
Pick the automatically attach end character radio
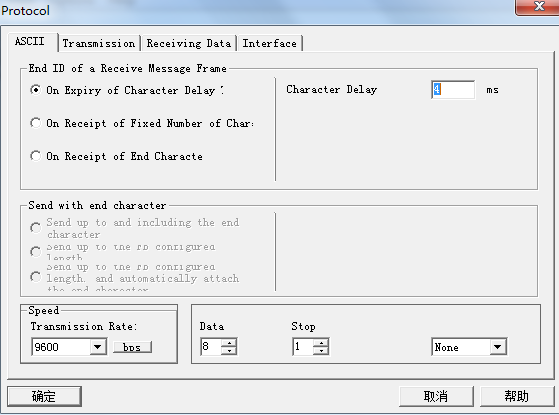tap(35, 277)
